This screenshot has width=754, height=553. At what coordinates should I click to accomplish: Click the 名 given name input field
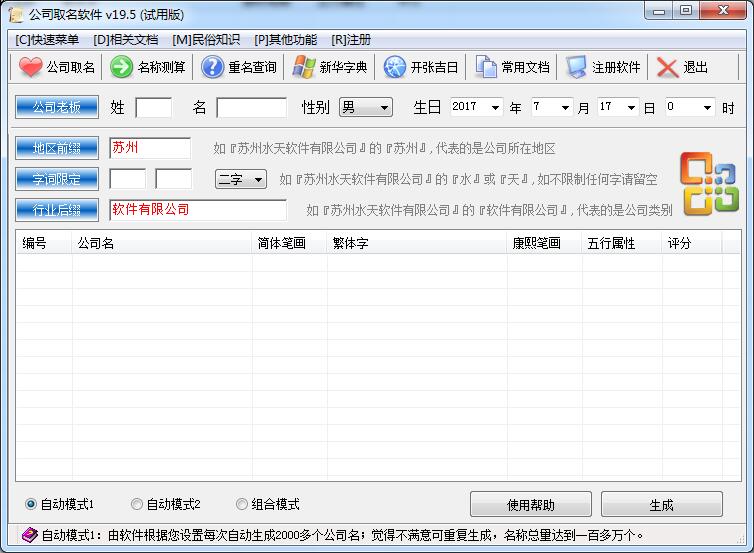(x=251, y=107)
